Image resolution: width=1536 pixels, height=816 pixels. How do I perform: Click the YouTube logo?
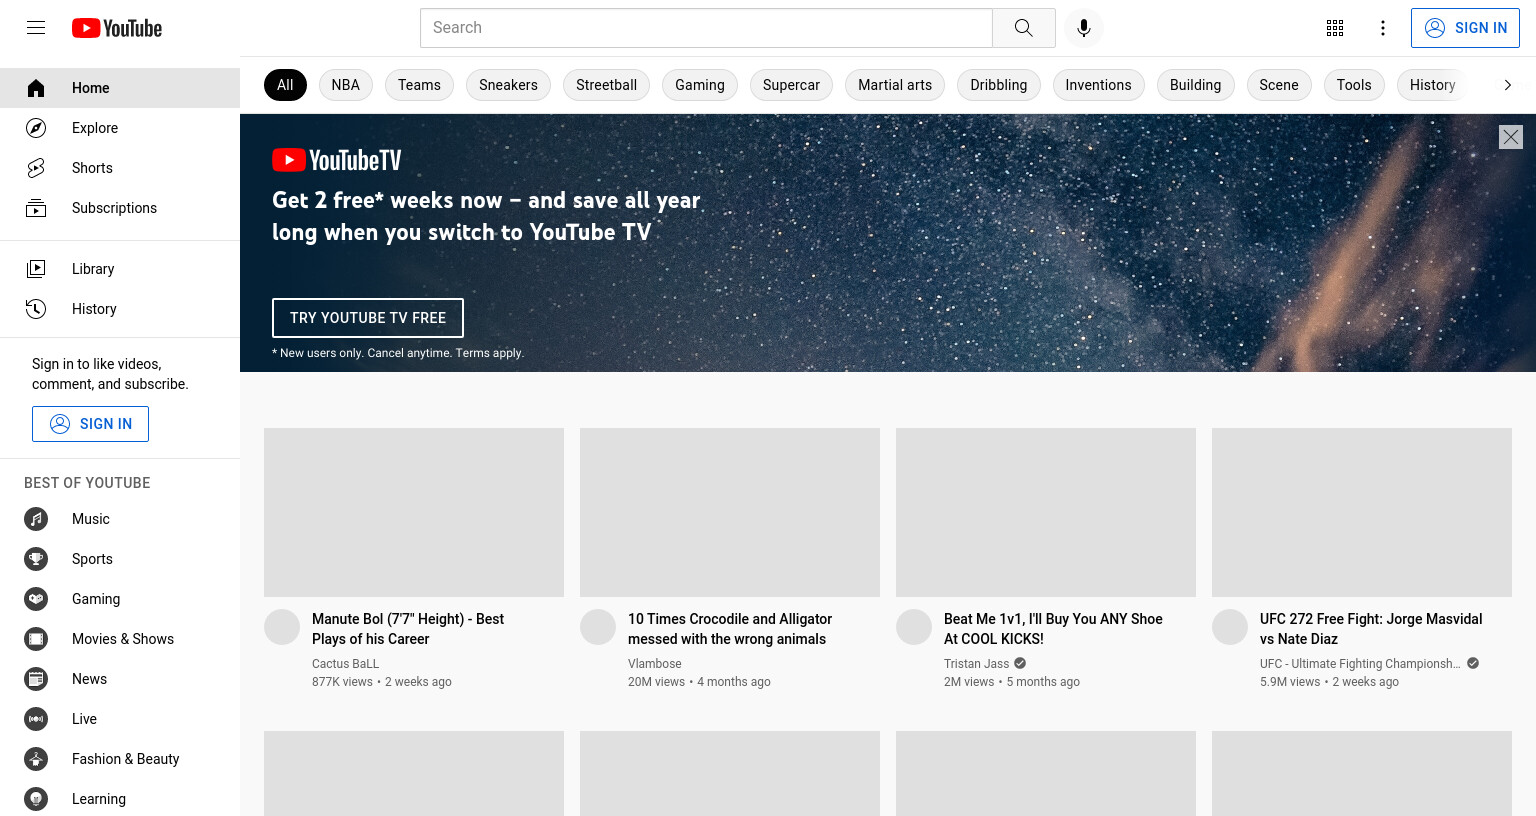pyautogui.click(x=117, y=28)
